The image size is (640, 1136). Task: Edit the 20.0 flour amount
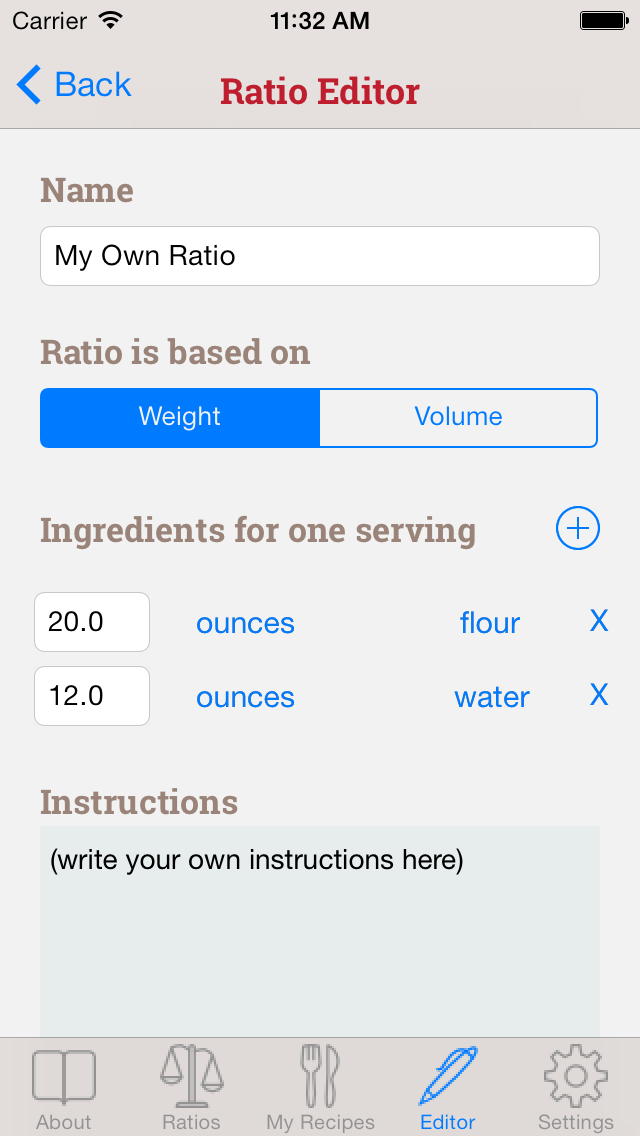coord(92,622)
